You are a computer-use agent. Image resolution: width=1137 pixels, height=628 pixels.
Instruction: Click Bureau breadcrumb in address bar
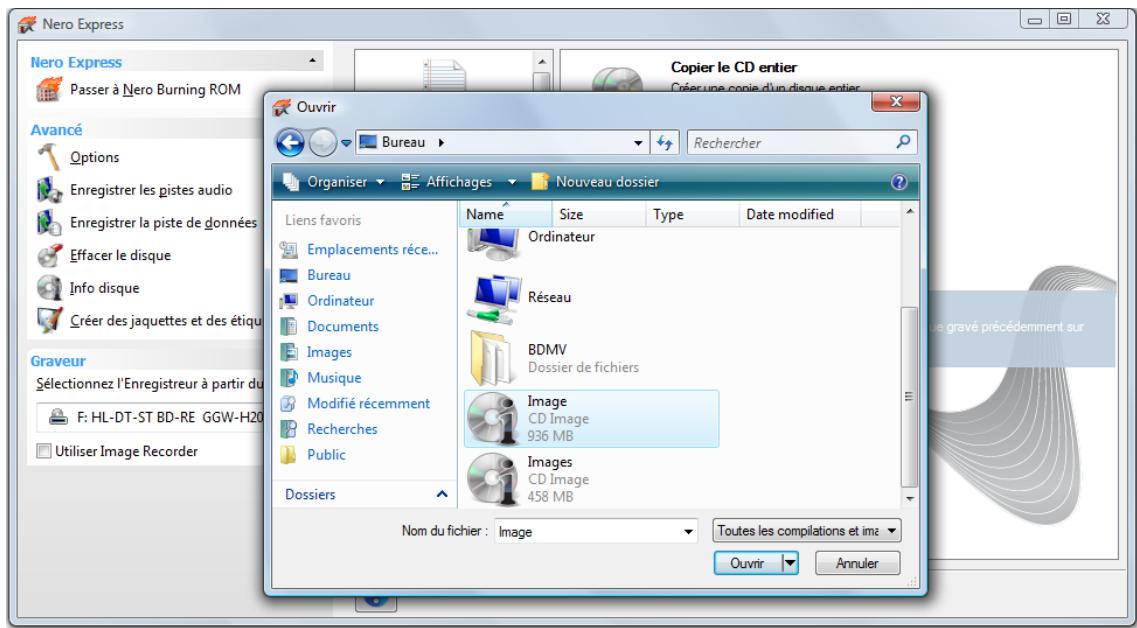click(403, 143)
